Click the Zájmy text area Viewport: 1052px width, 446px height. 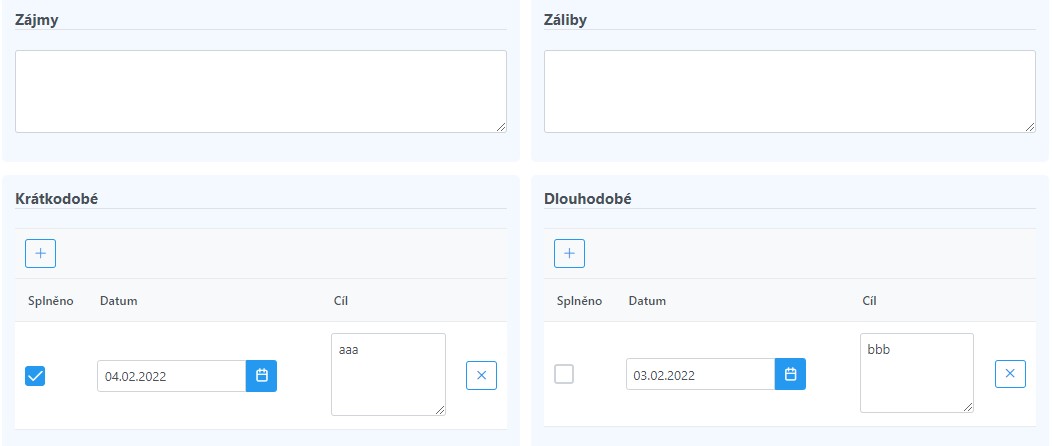(261, 91)
